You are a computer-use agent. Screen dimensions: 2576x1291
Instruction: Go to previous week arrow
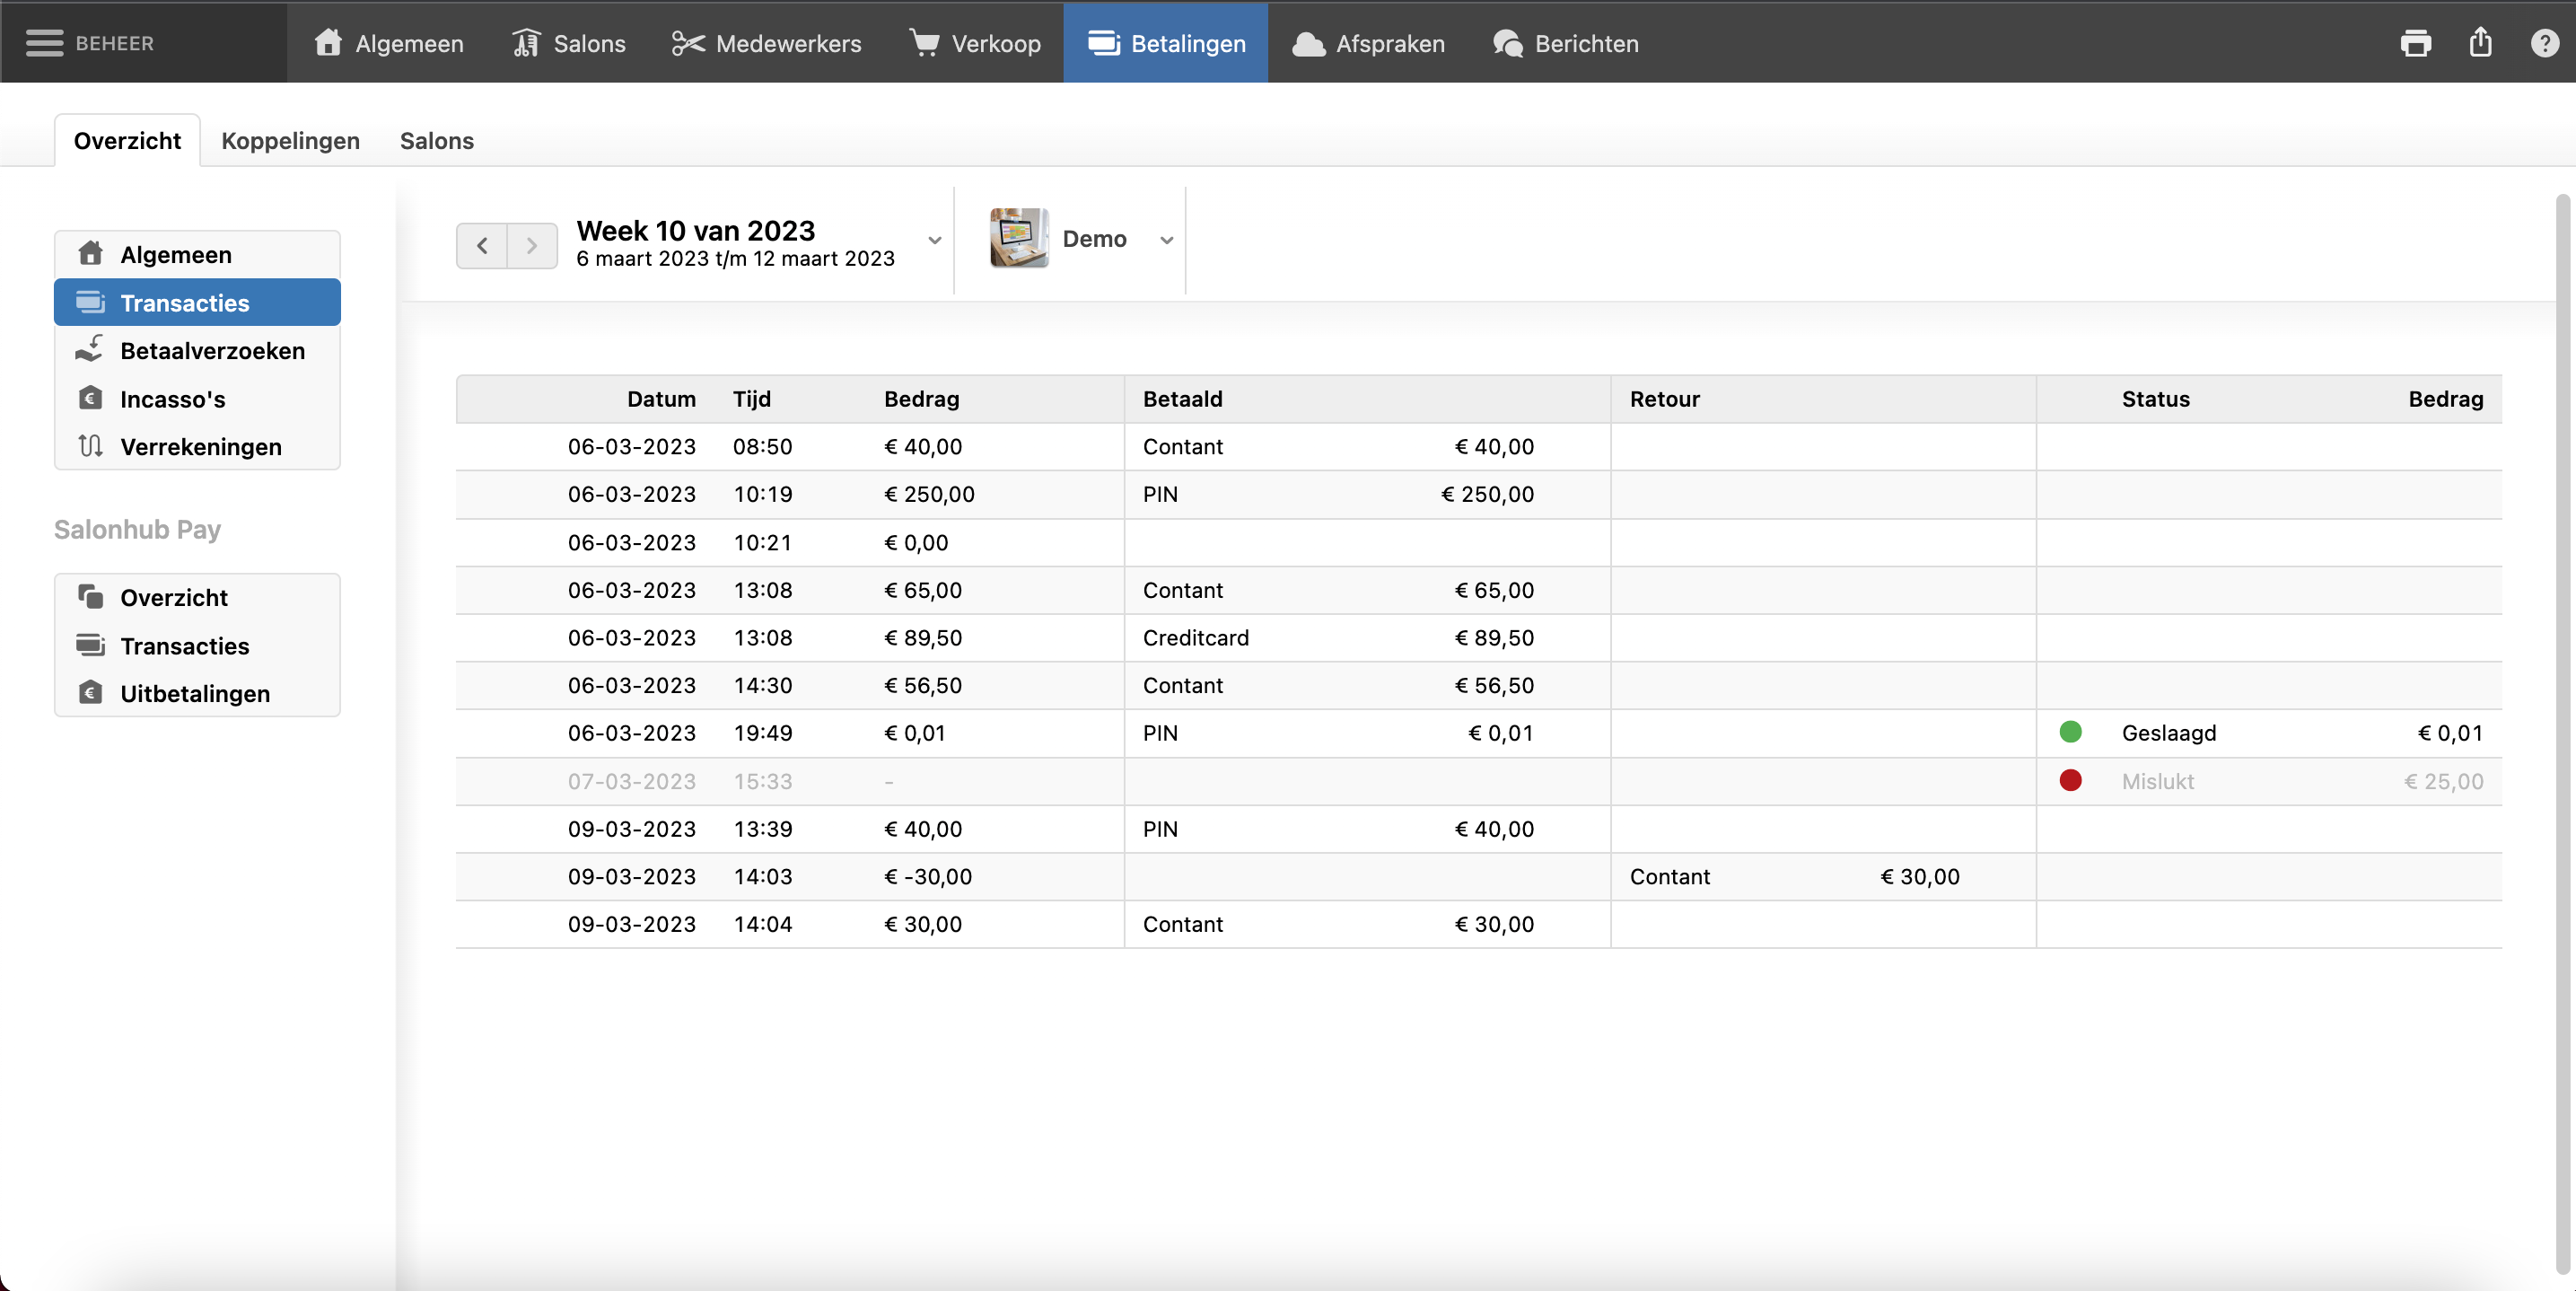[x=482, y=245]
